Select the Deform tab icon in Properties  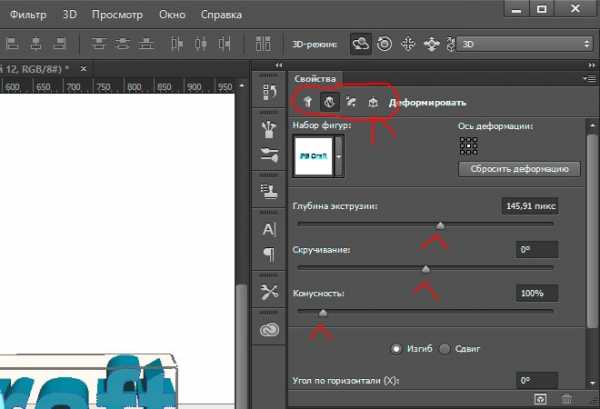(328, 102)
